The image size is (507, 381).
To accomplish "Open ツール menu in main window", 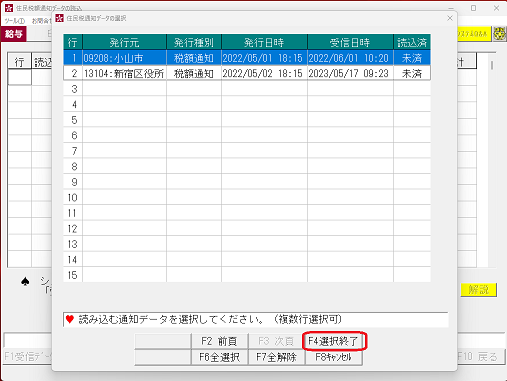I will pos(15,21).
